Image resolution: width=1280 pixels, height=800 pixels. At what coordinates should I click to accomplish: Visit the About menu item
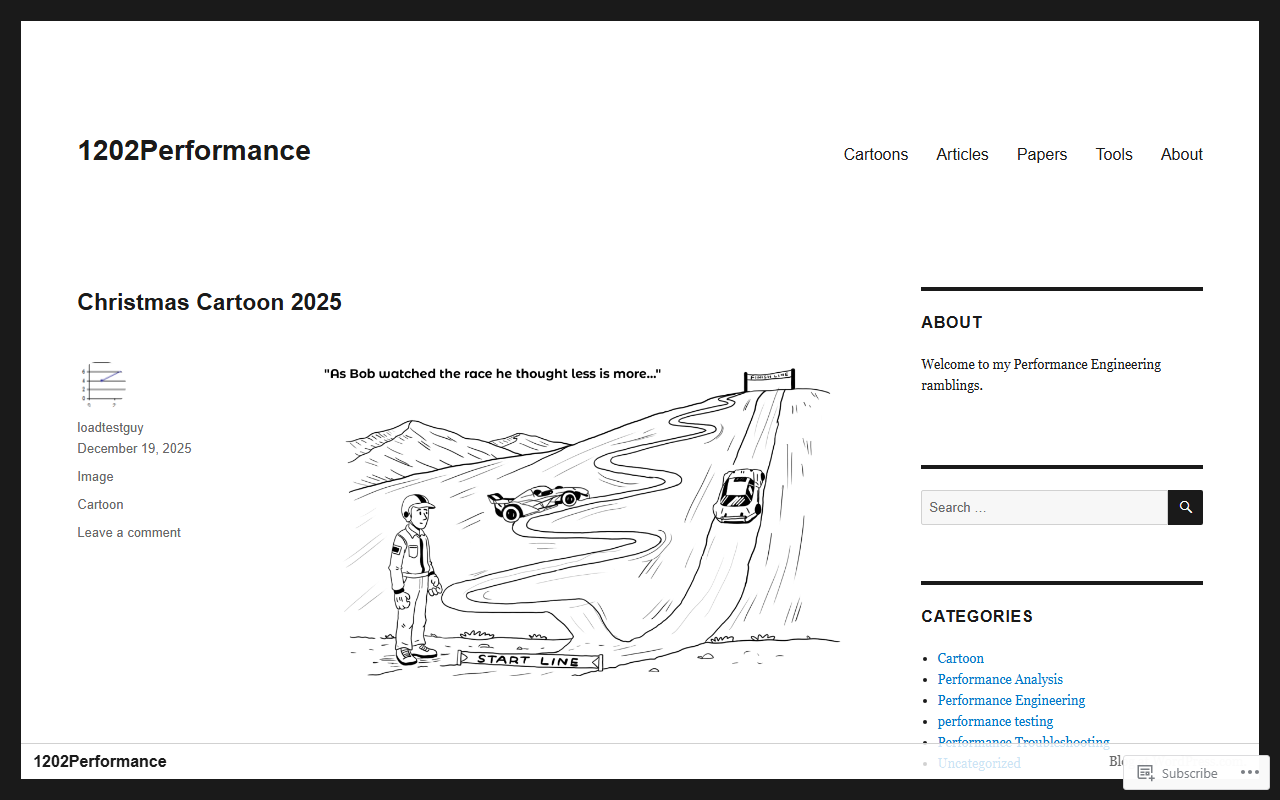pos(1182,154)
